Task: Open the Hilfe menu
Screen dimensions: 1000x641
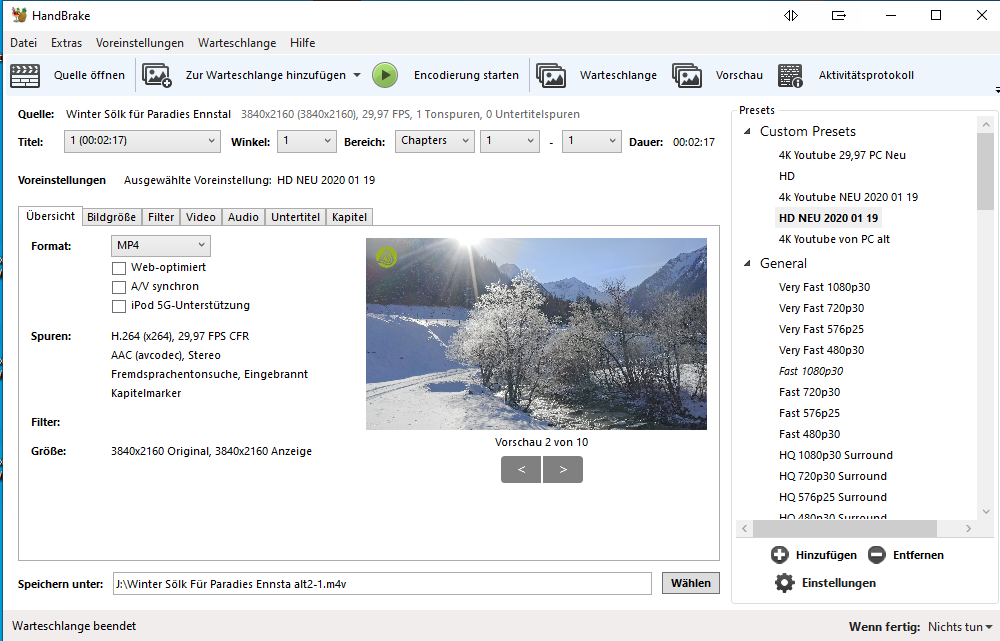Action: (302, 43)
